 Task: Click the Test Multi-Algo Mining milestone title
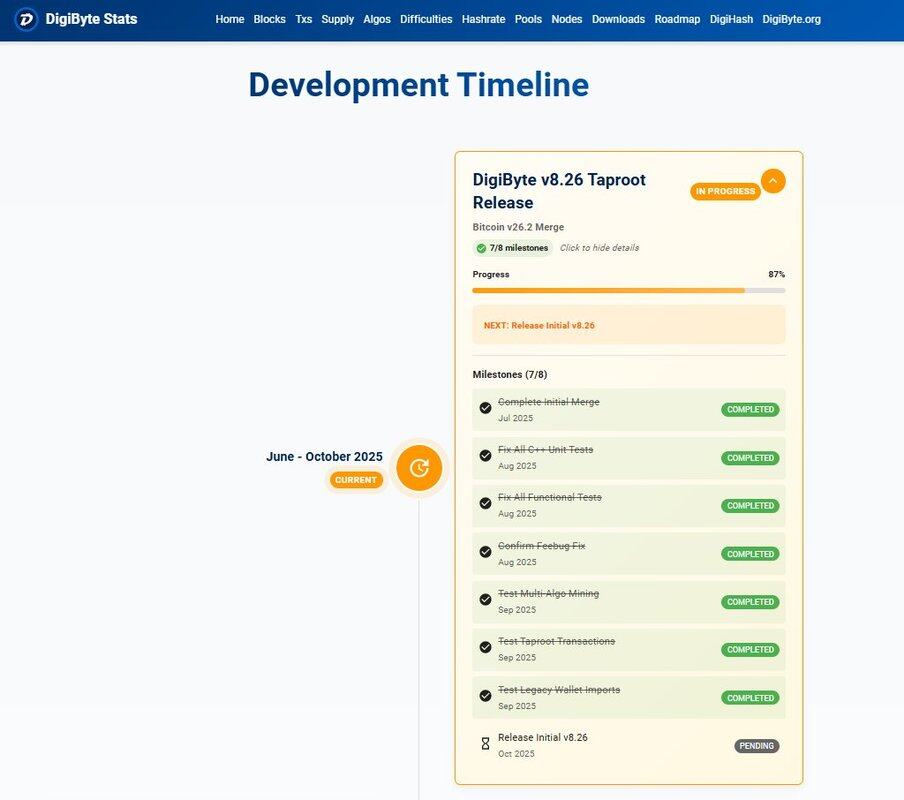(x=549, y=594)
